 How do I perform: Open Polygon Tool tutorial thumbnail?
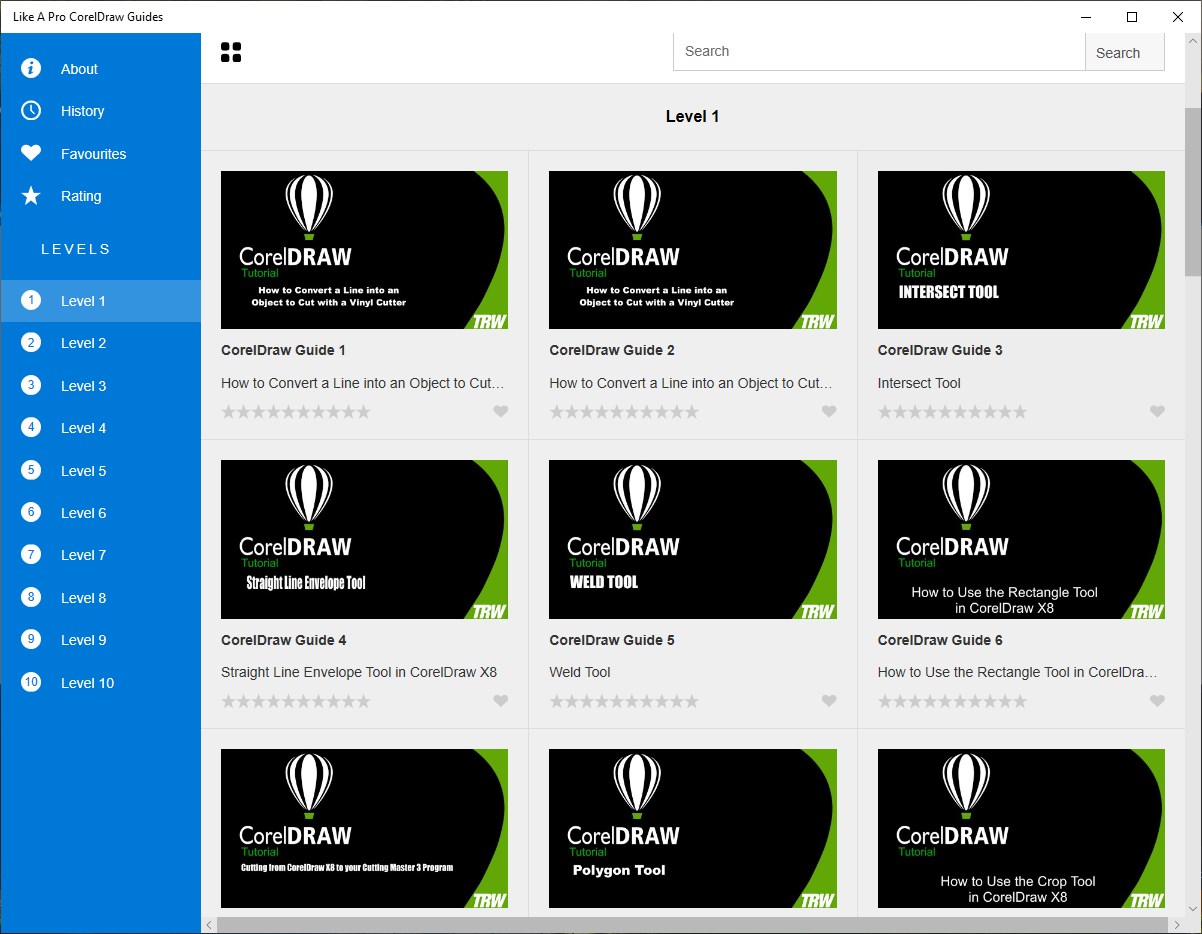click(x=693, y=828)
